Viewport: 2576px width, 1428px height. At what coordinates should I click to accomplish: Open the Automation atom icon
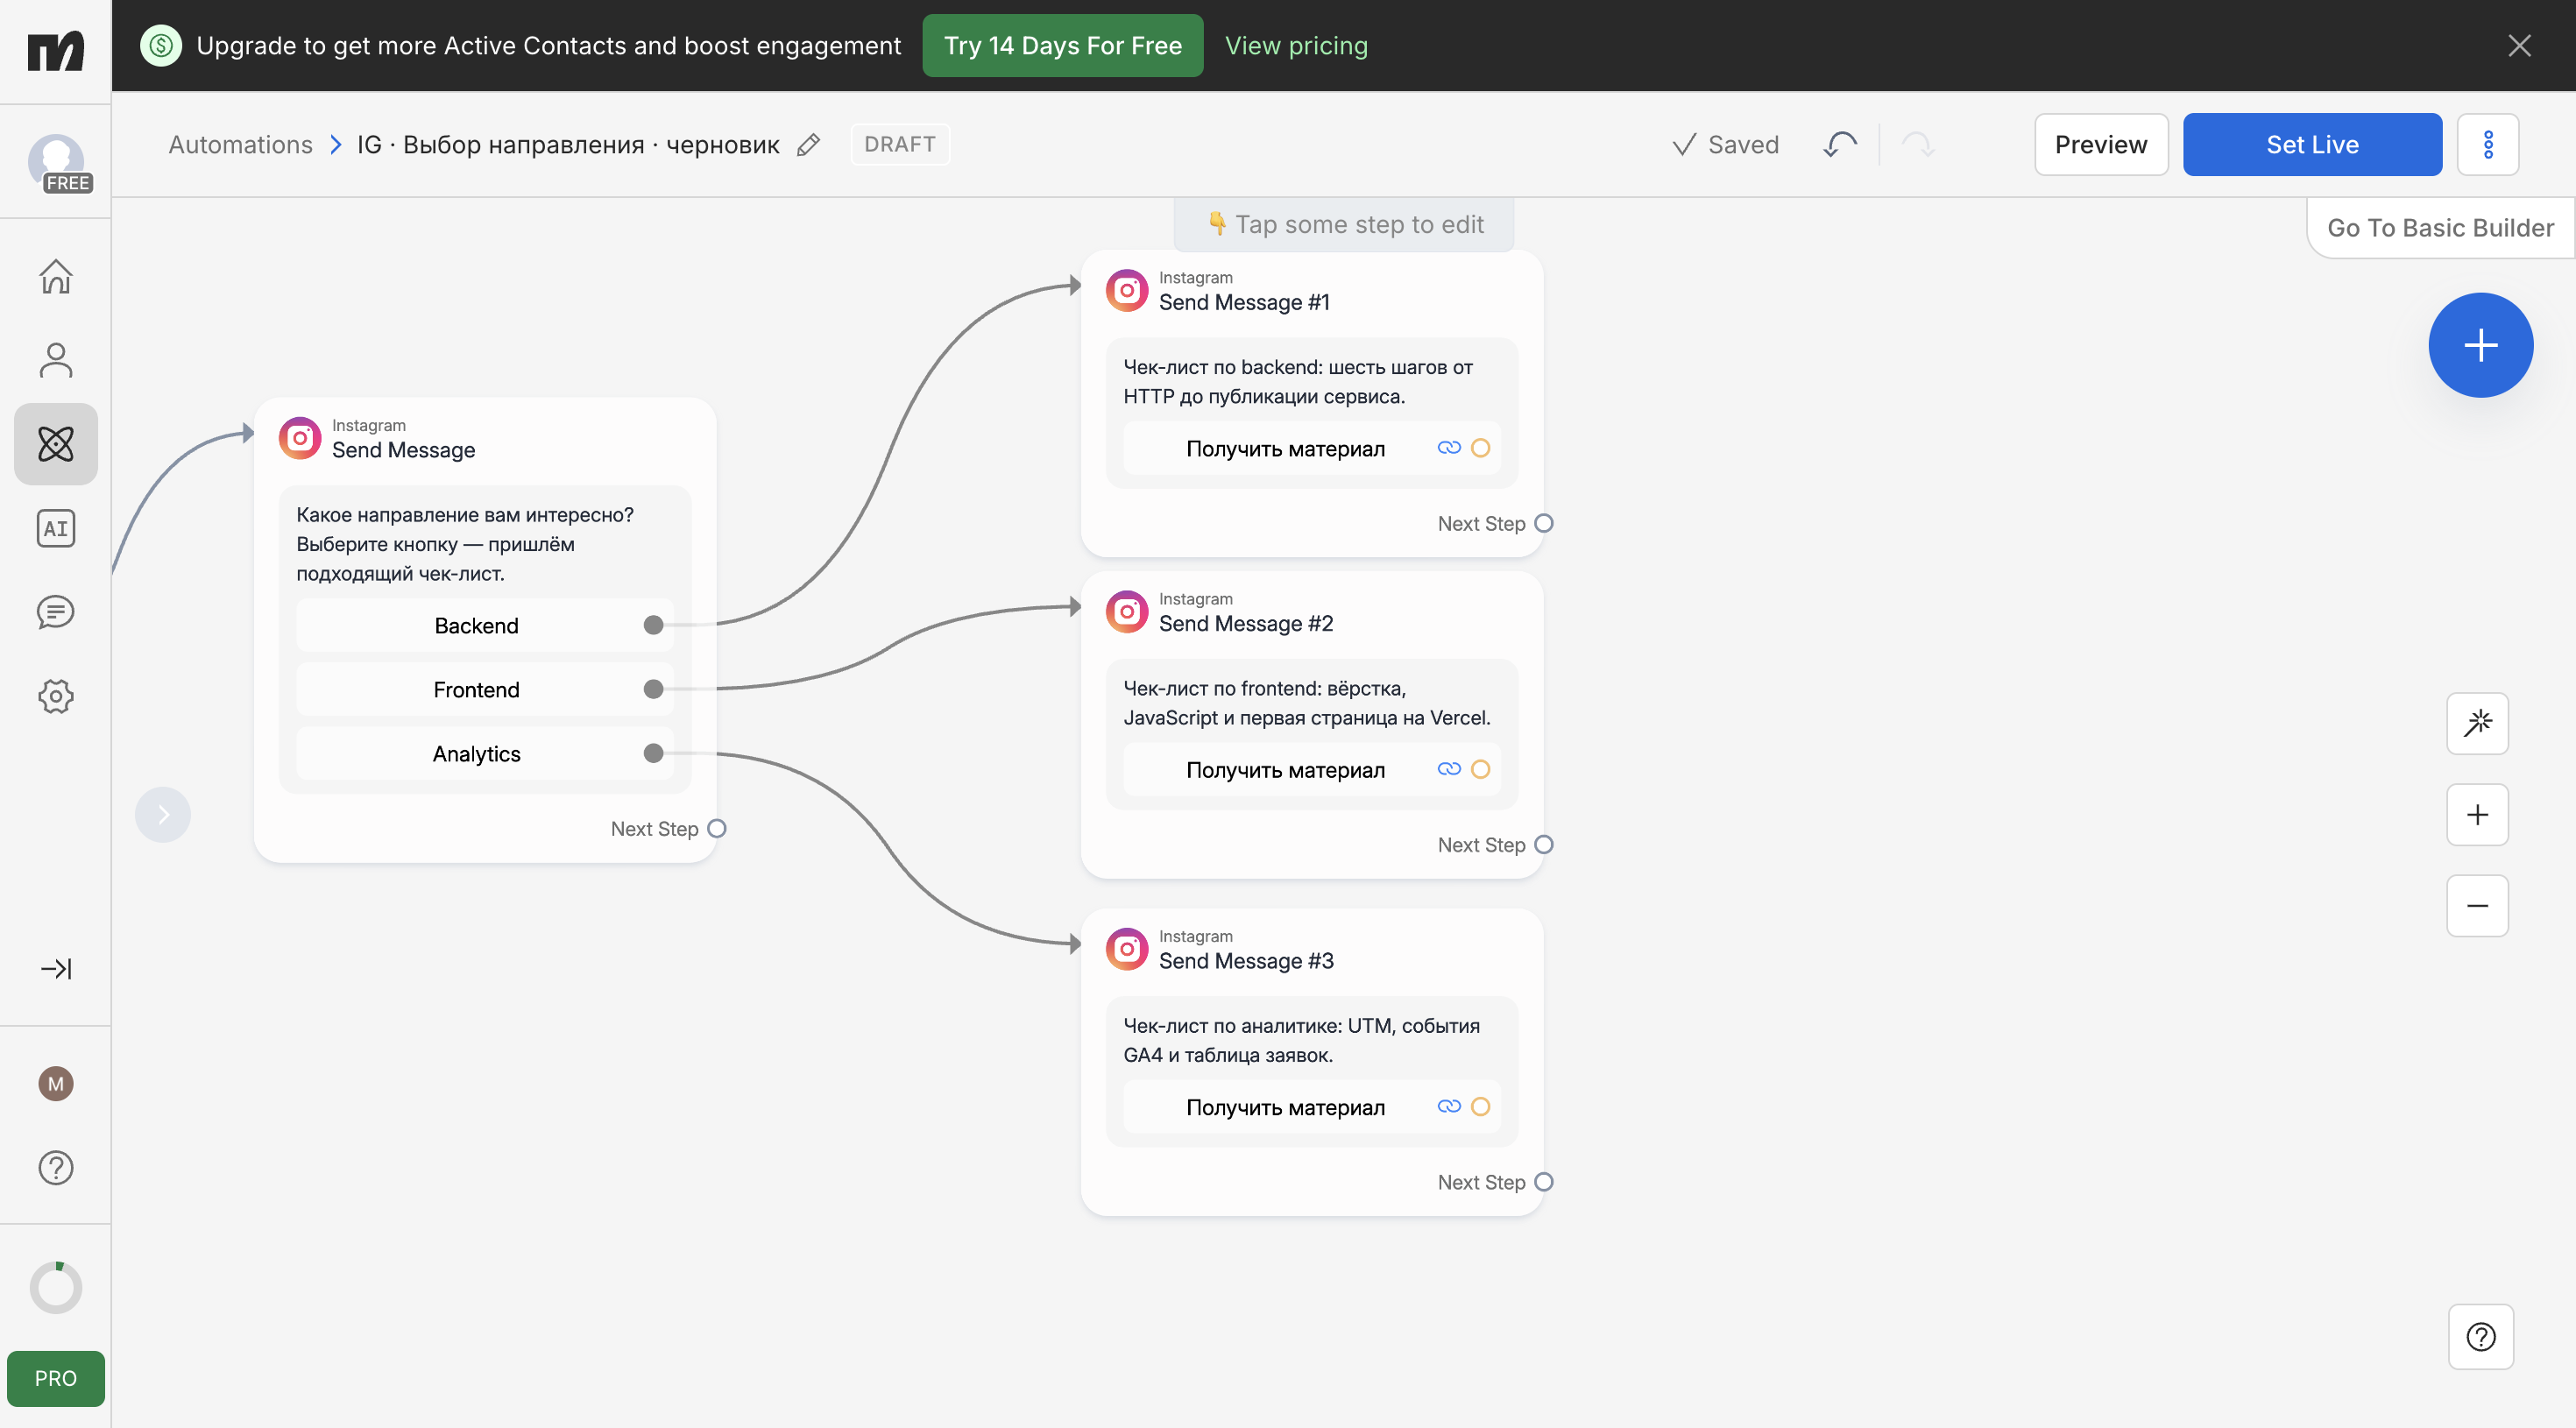tap(56, 444)
